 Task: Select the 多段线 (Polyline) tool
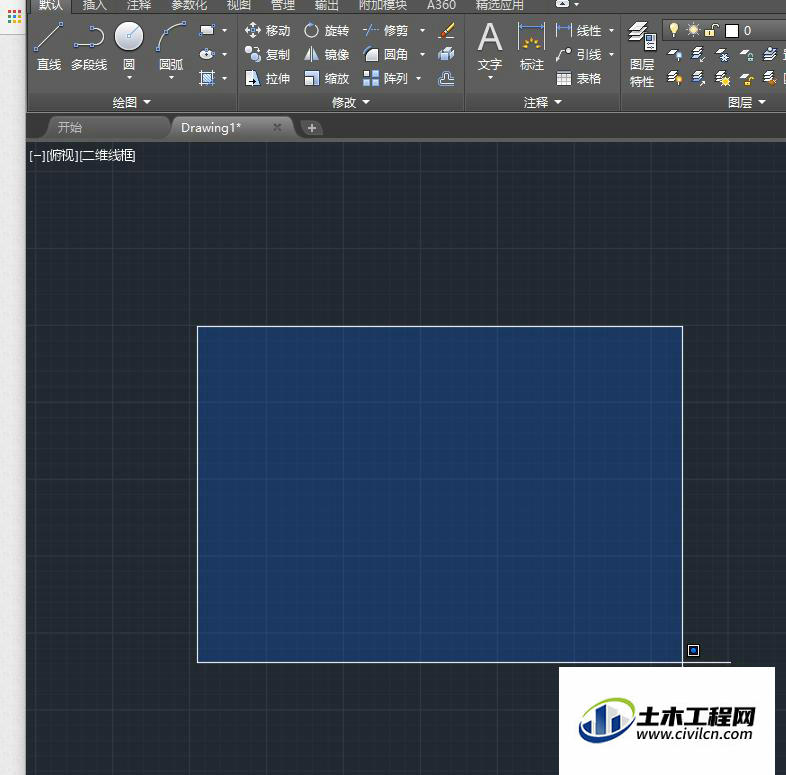[x=89, y=47]
